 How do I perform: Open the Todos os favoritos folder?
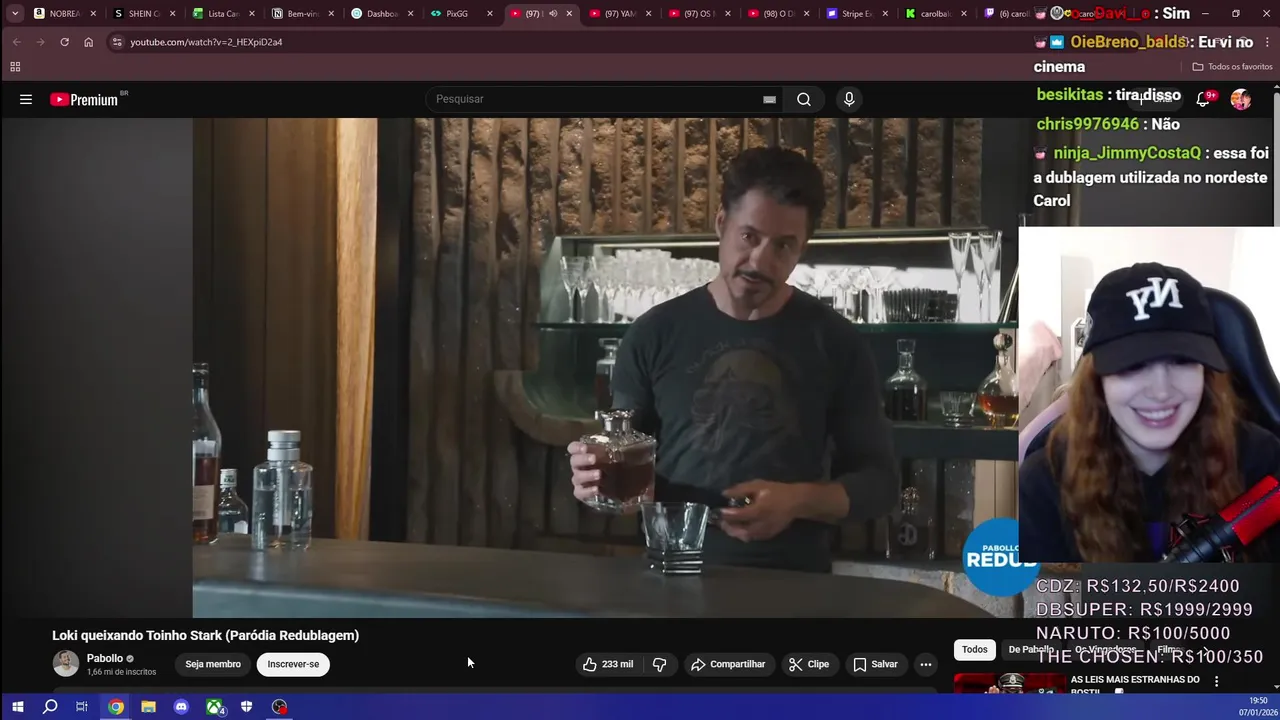[1232, 67]
